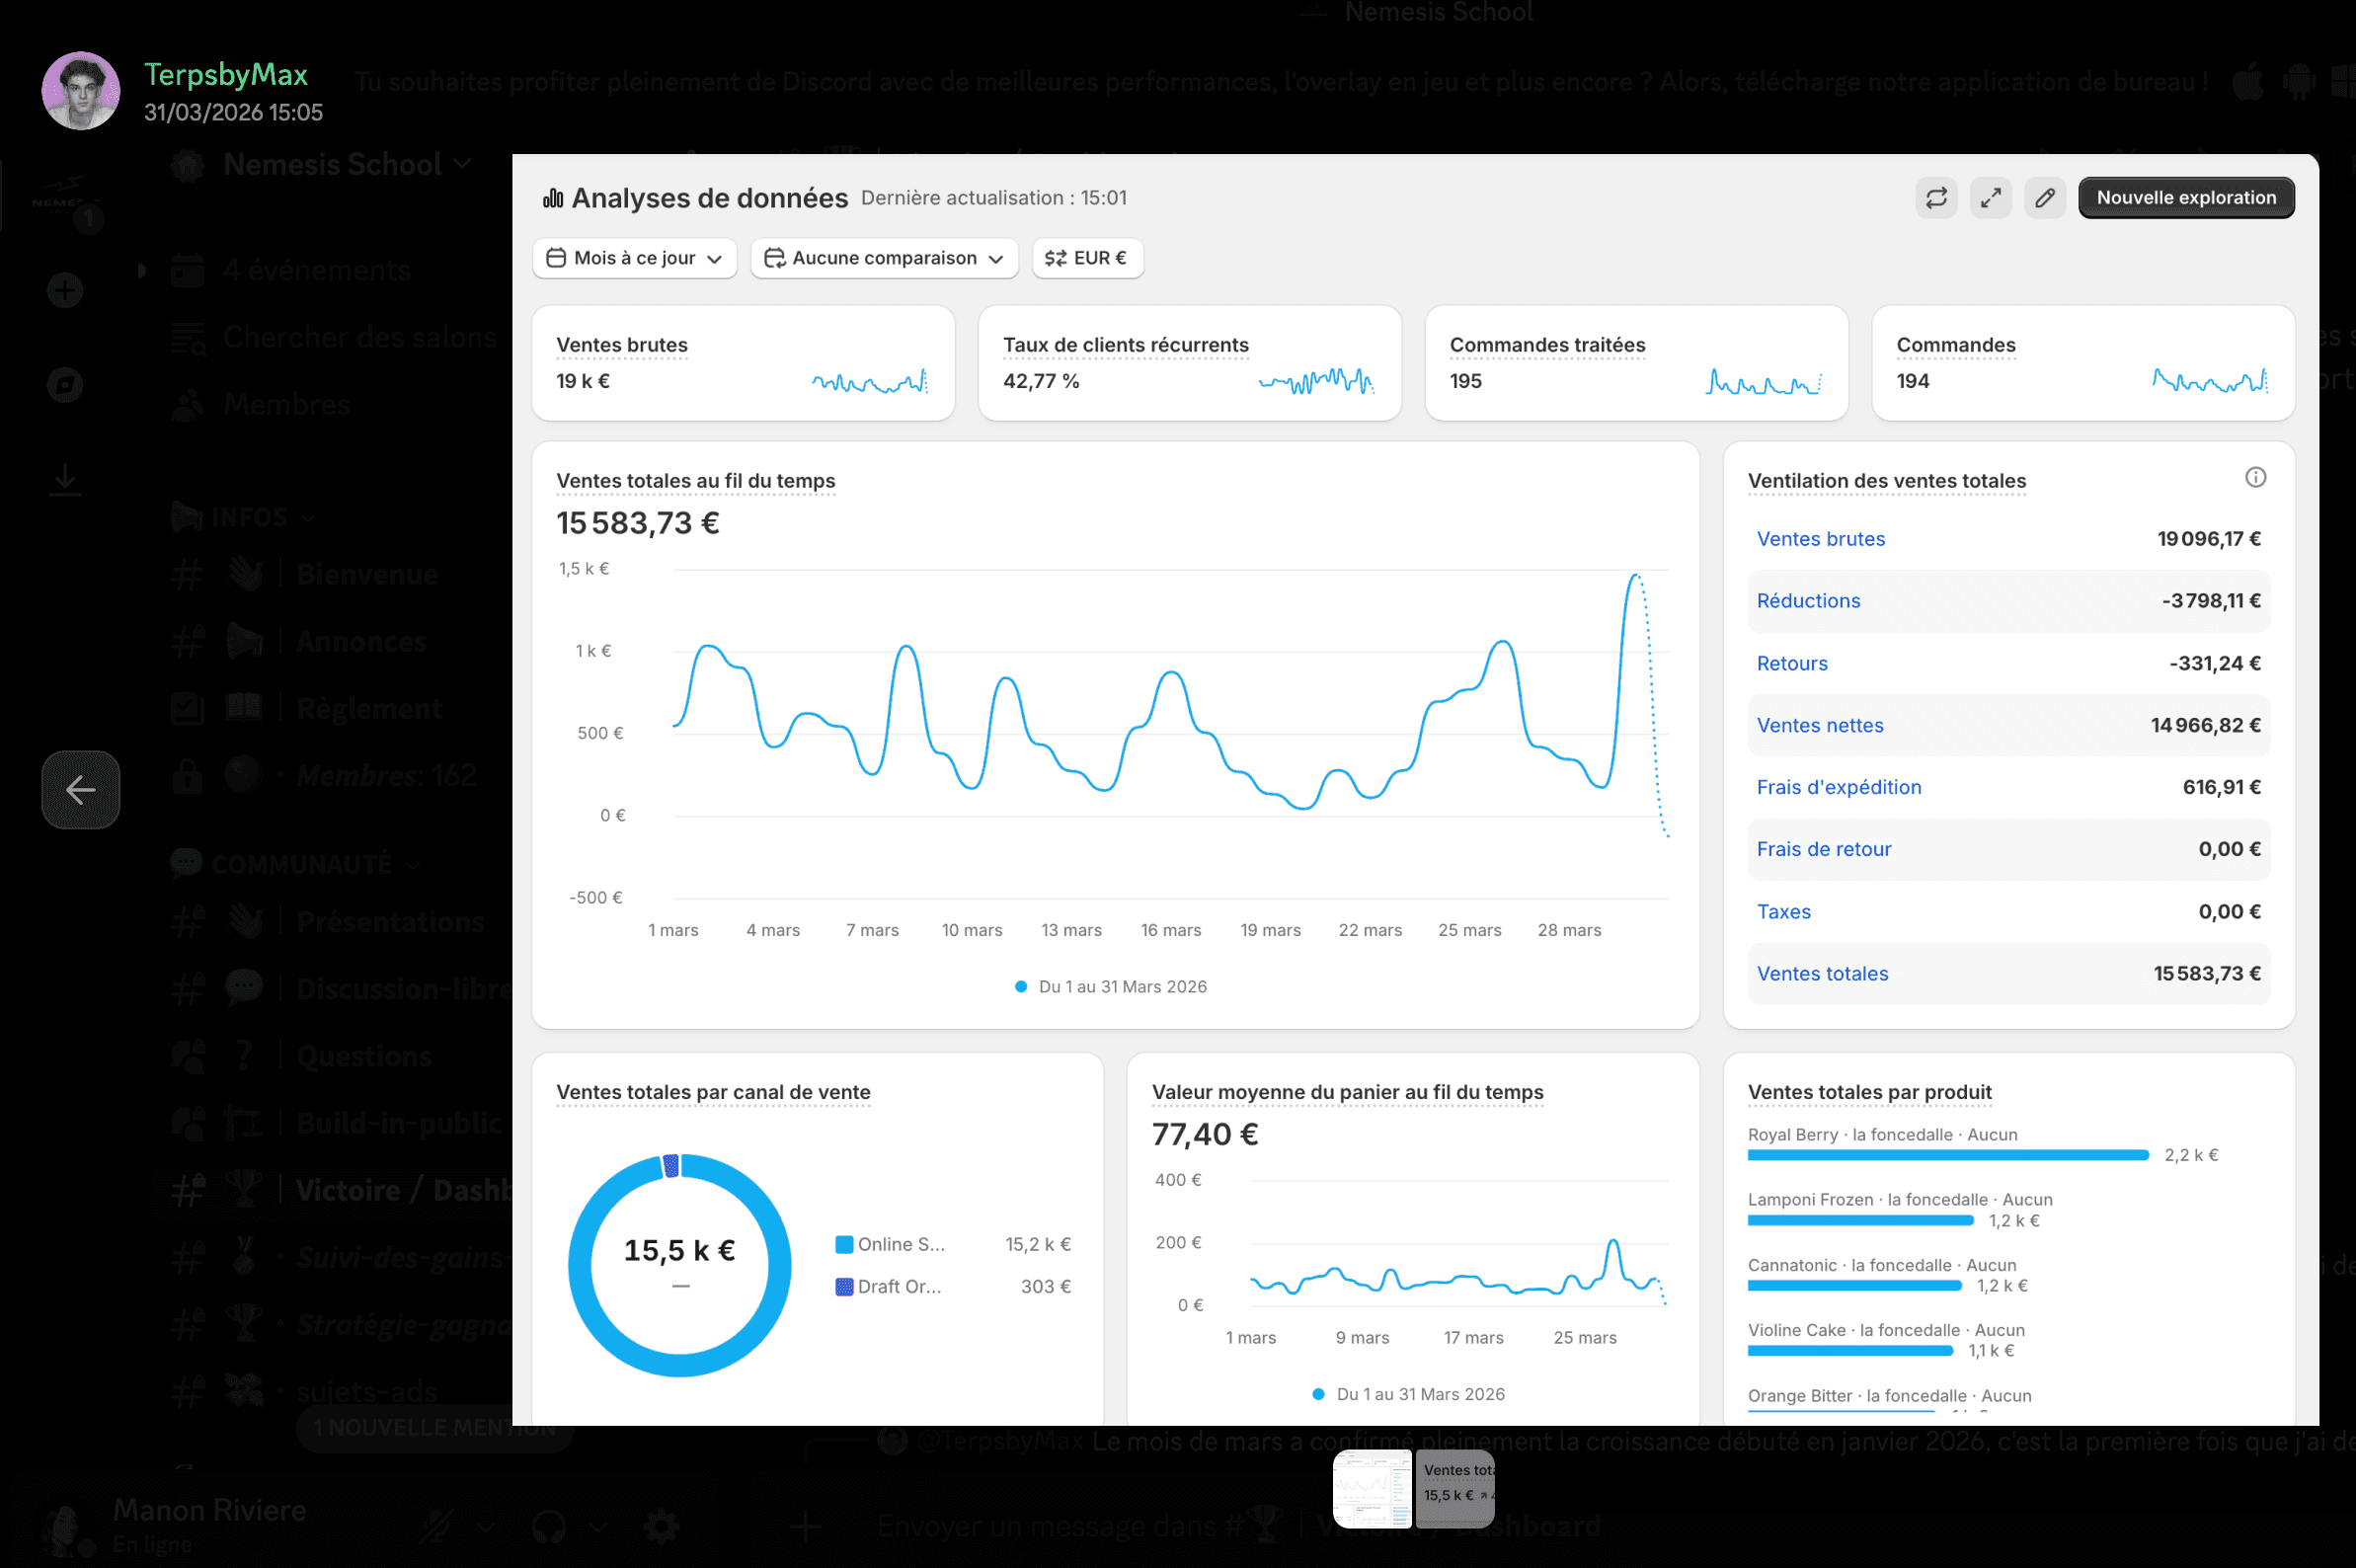Viewport: 2356px width, 1568px height.
Task: Select the first image thumbnail at the bottom
Action: tap(1372, 1489)
